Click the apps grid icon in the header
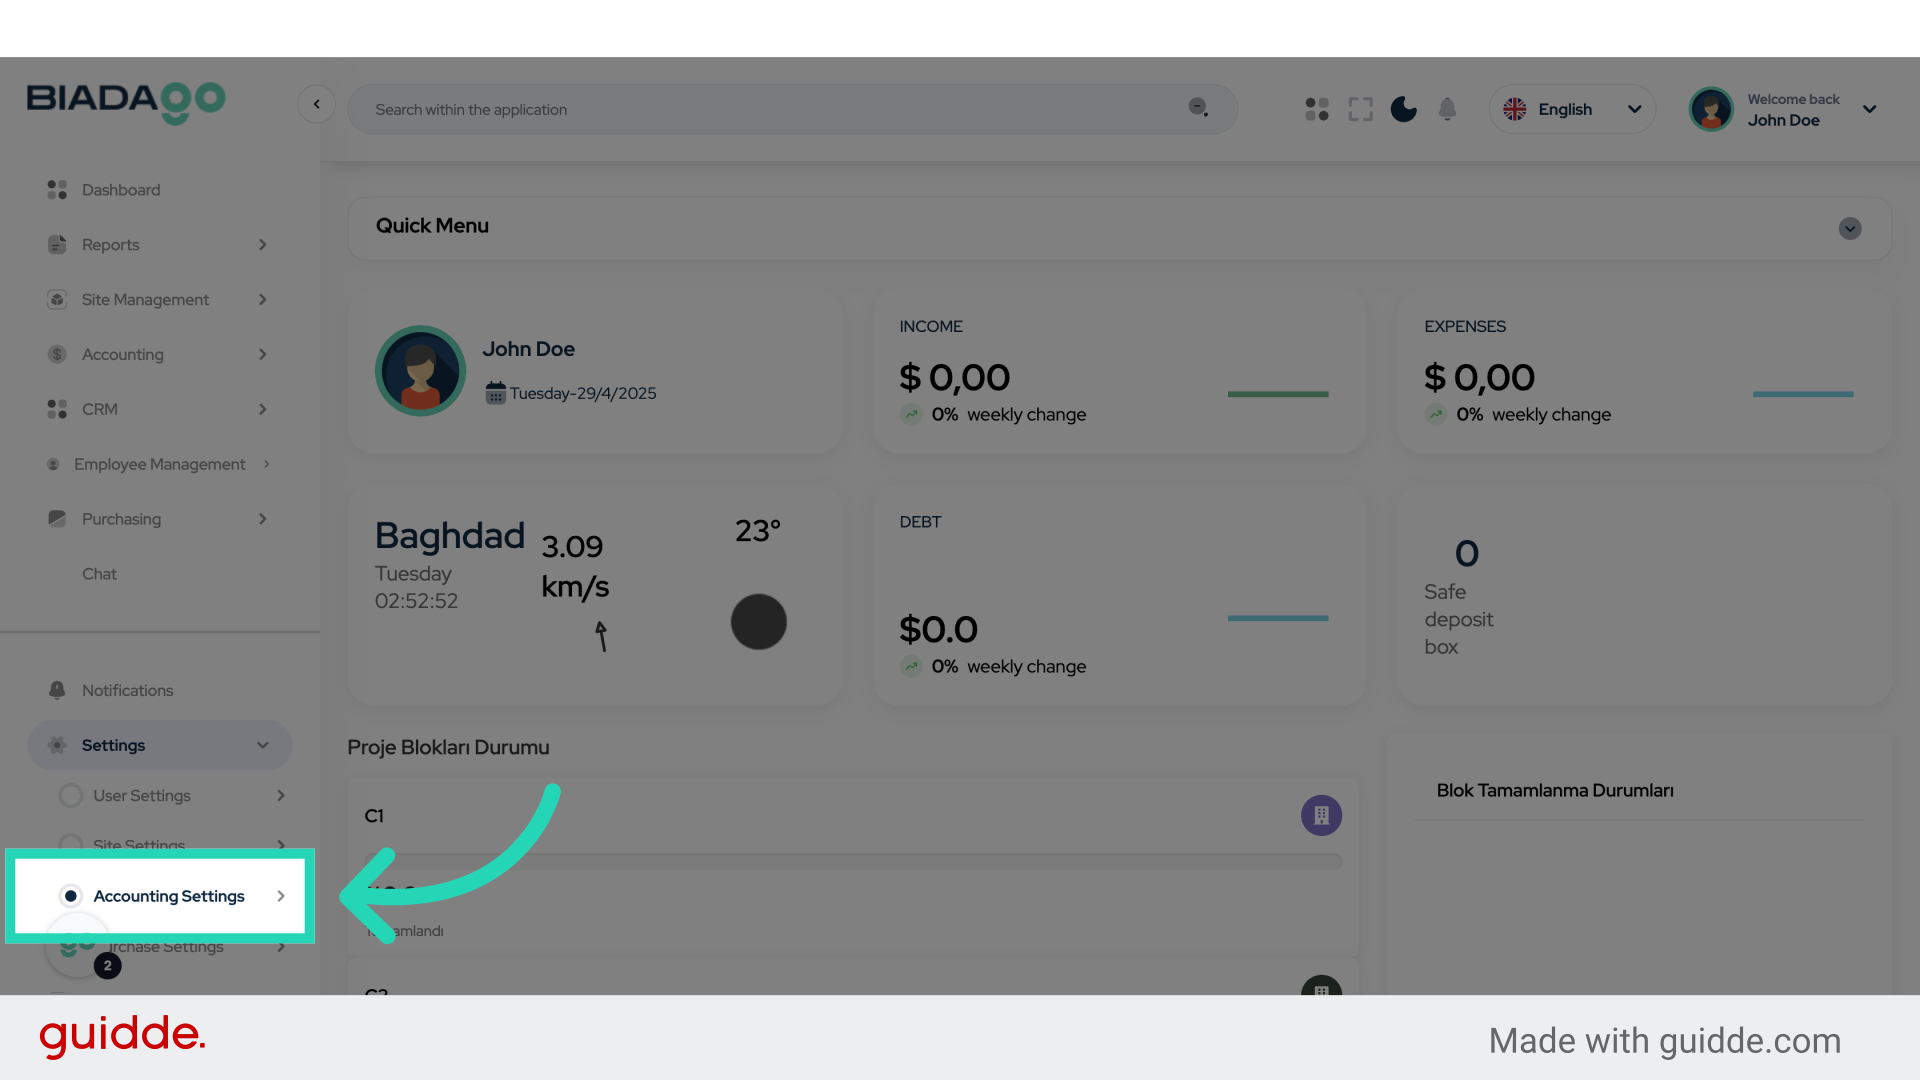Screen dimensions: 1920x1080 [x=1316, y=109]
